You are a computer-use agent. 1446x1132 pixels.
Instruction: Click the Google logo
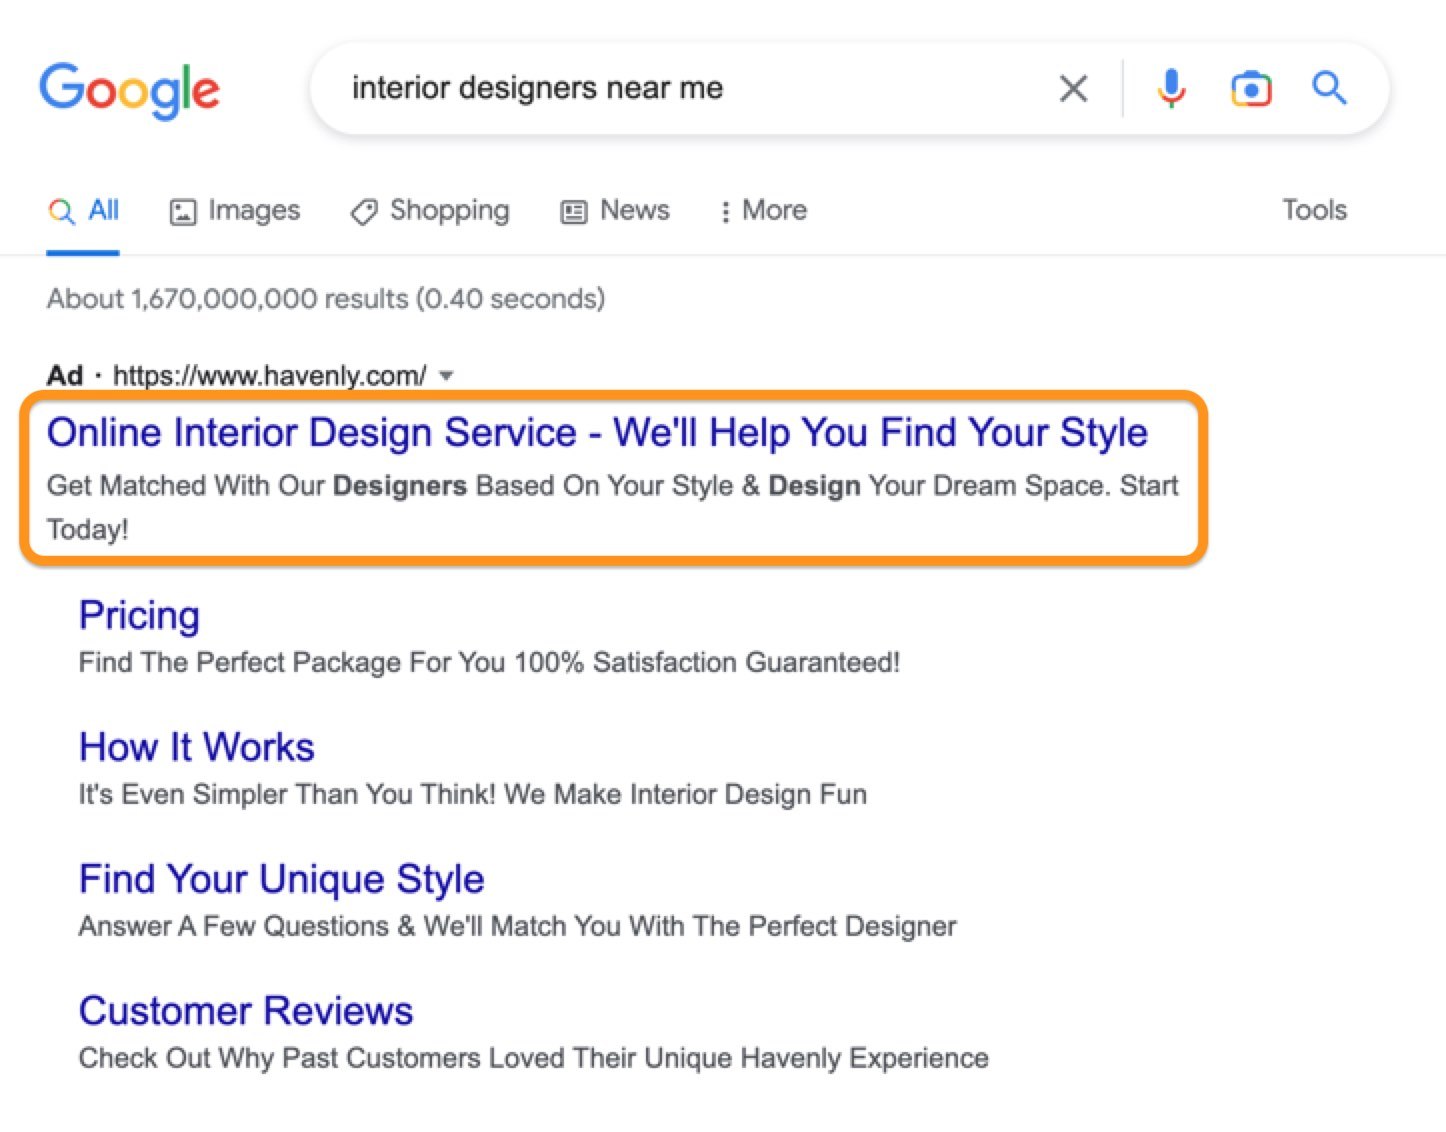click(129, 90)
